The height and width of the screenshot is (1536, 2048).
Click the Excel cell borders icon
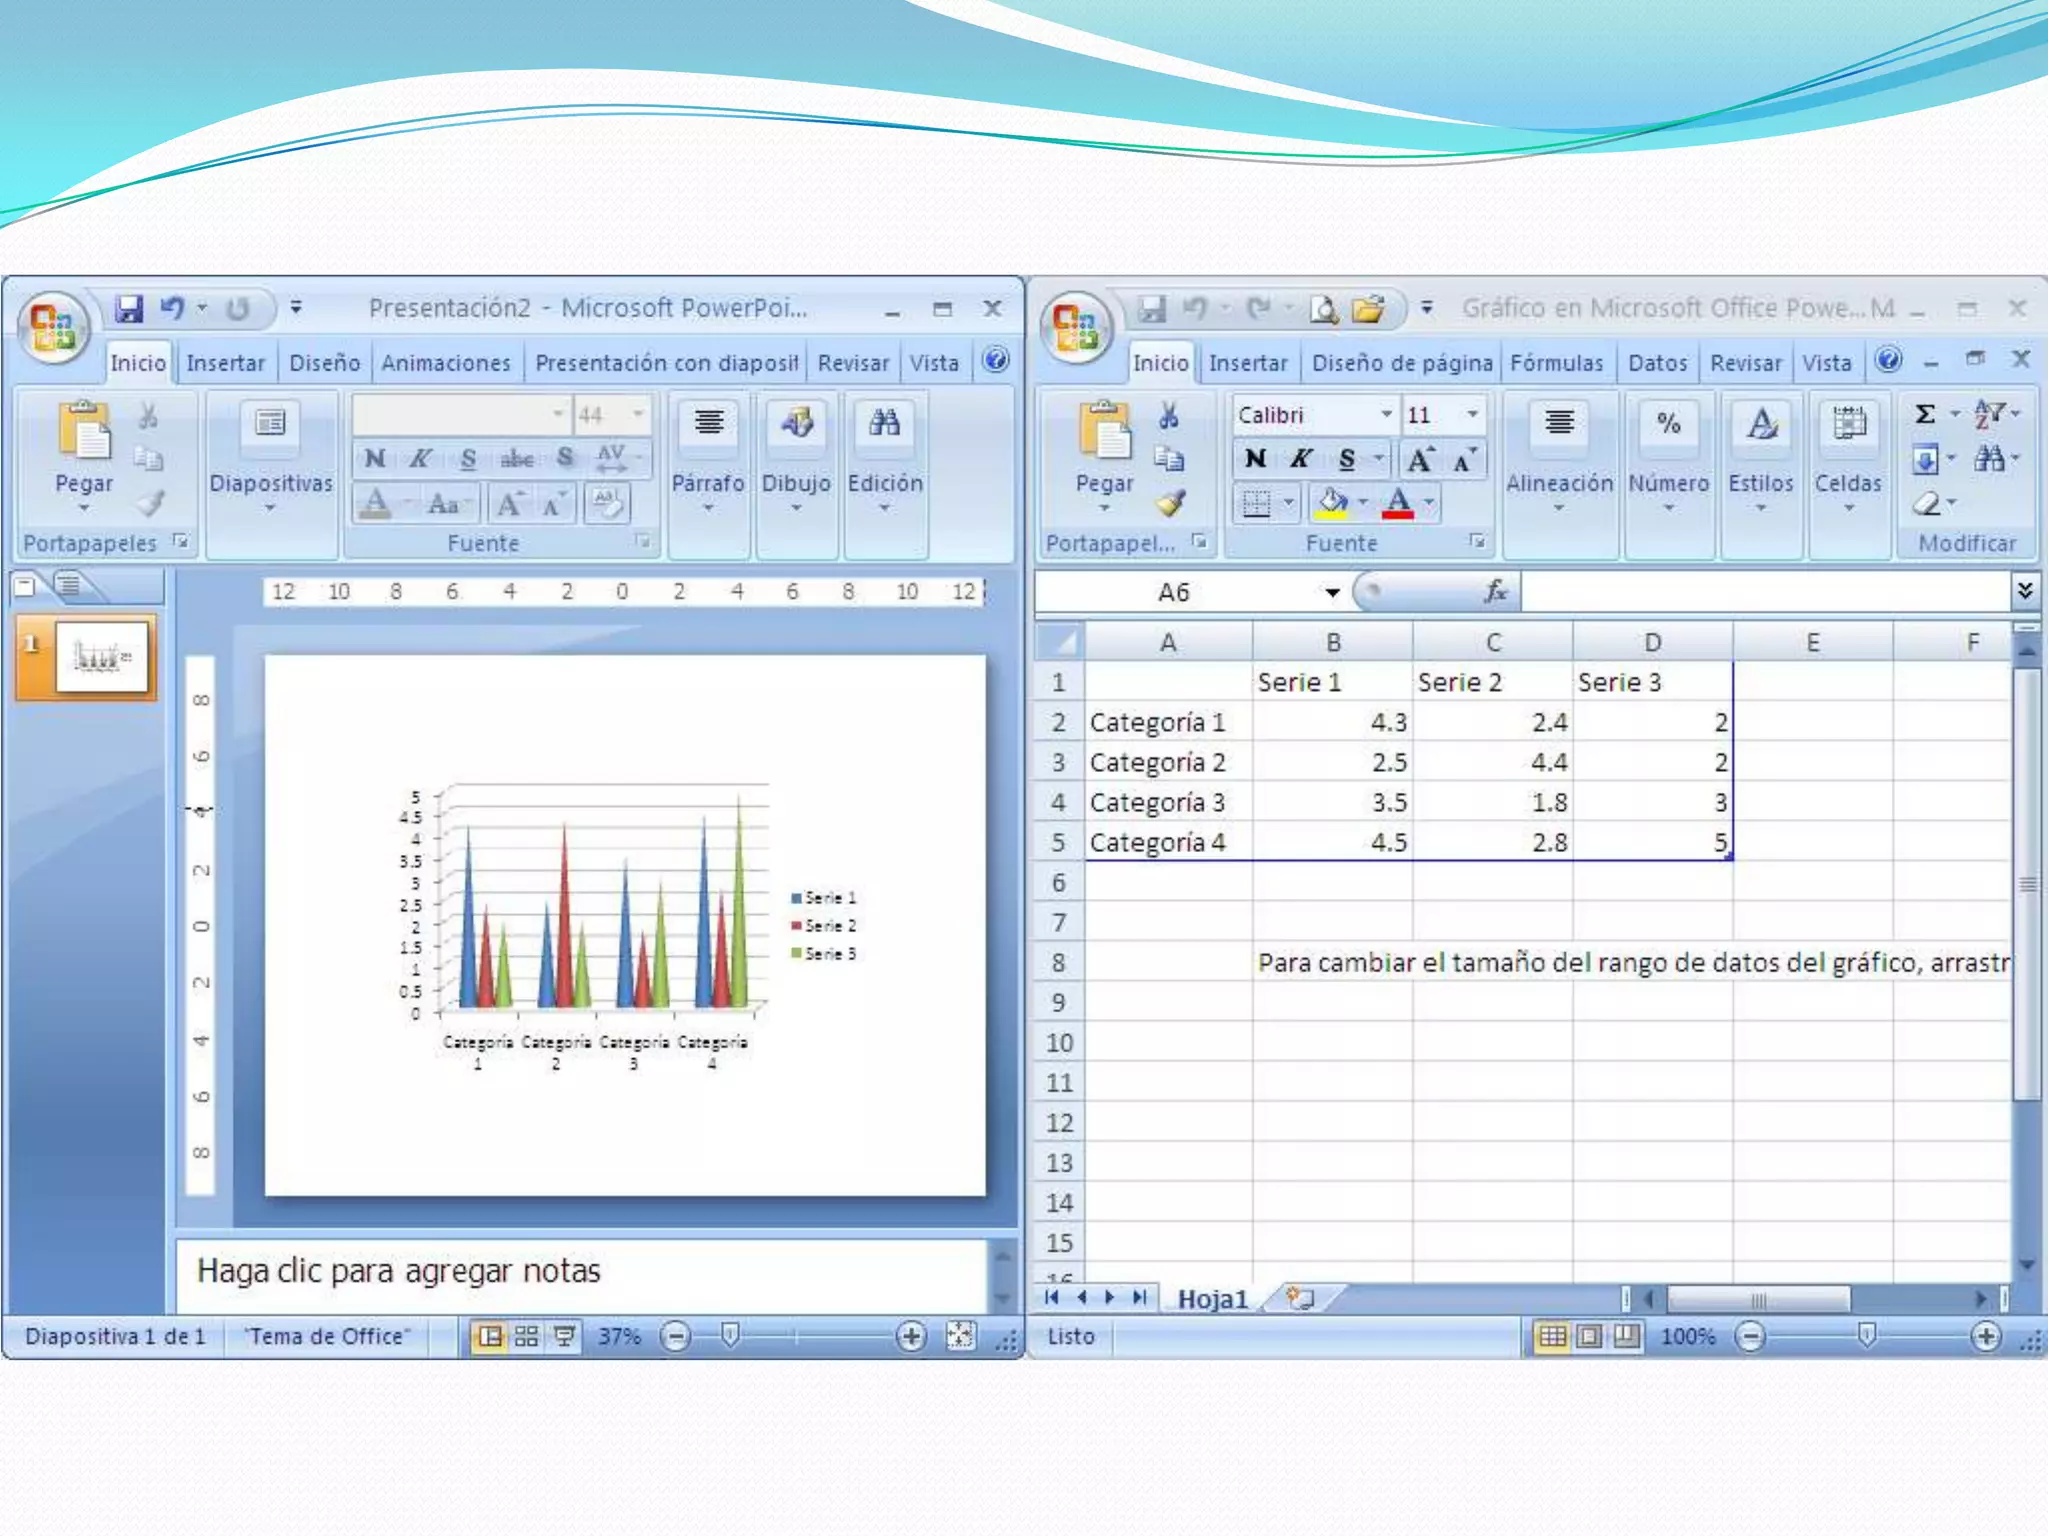(1257, 502)
